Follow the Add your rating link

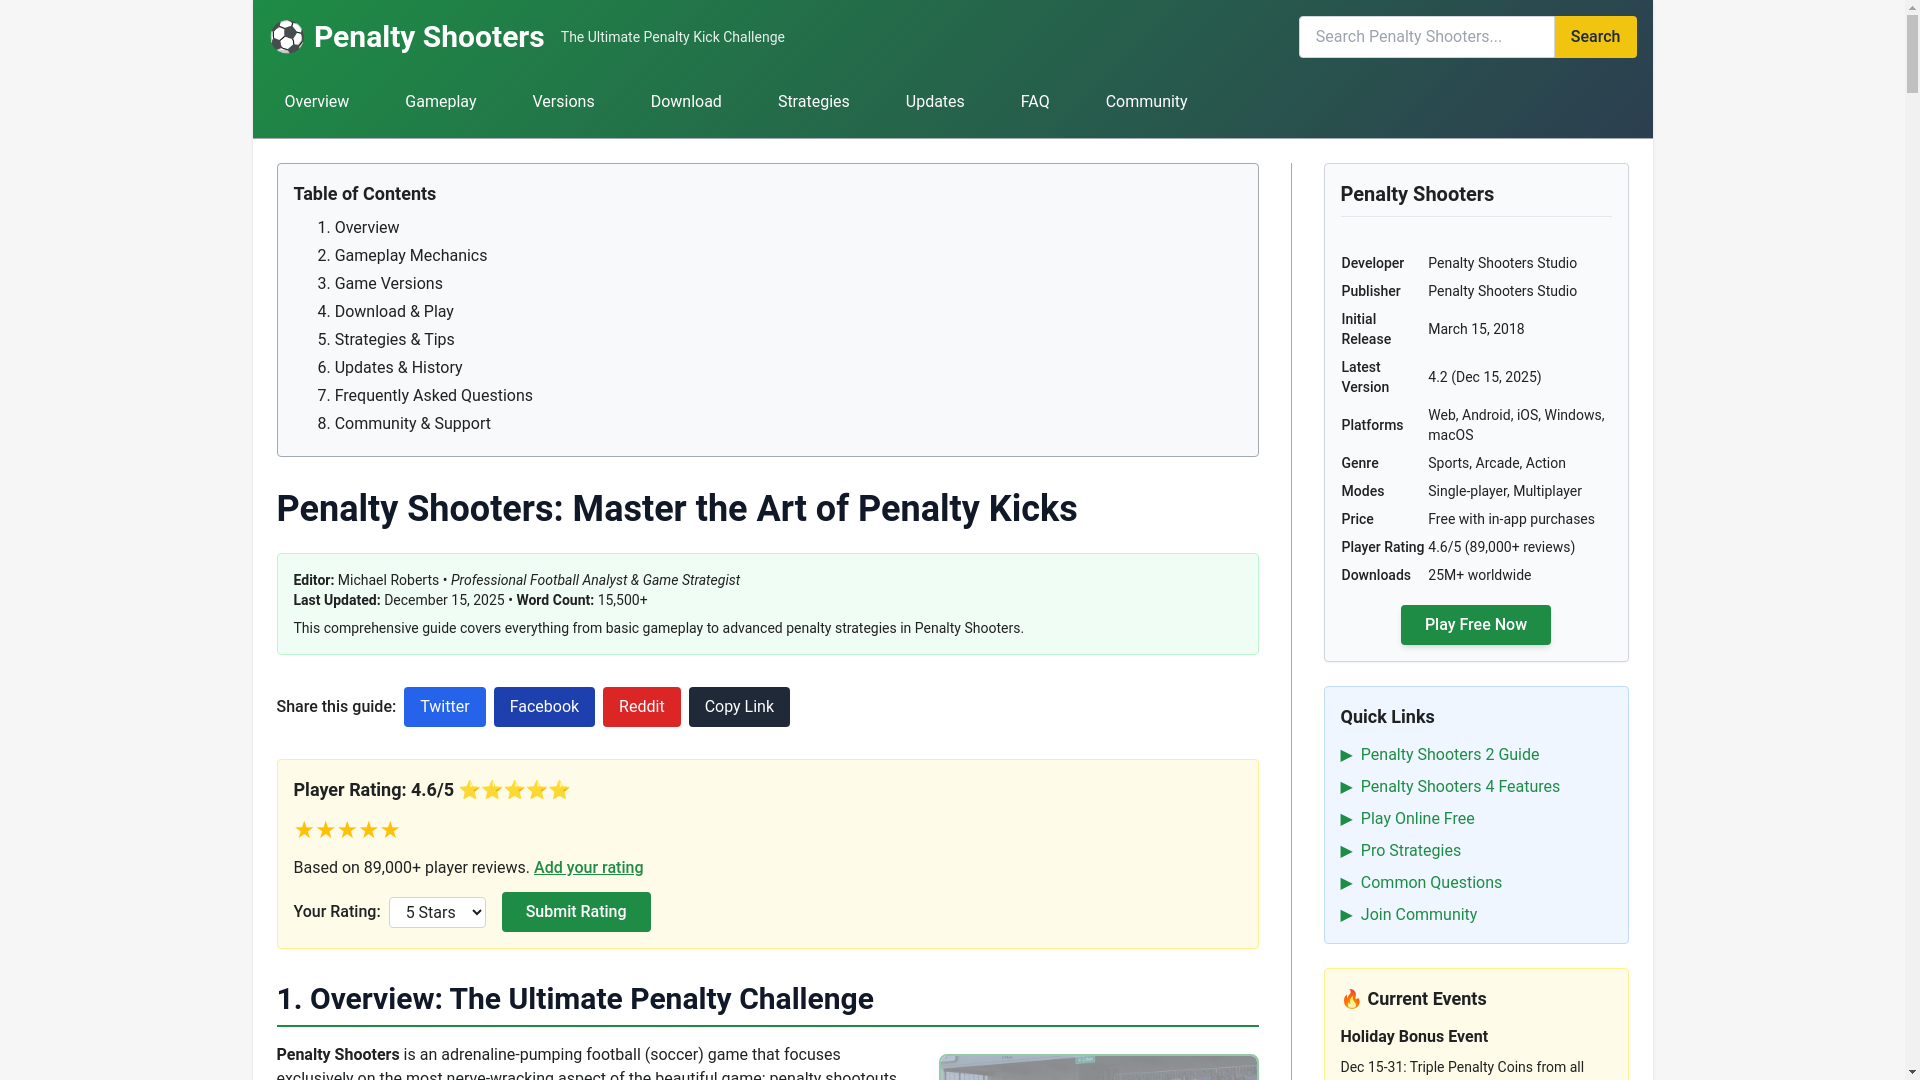pyautogui.click(x=588, y=868)
